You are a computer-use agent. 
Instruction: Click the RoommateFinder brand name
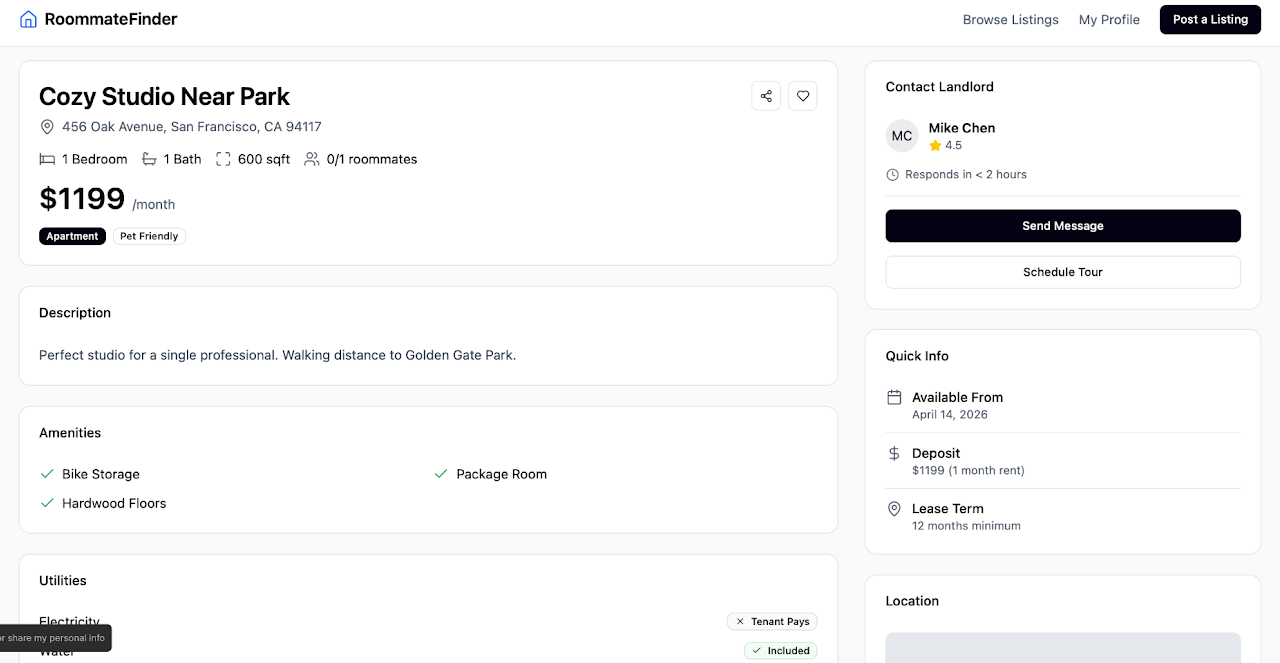tap(111, 19)
